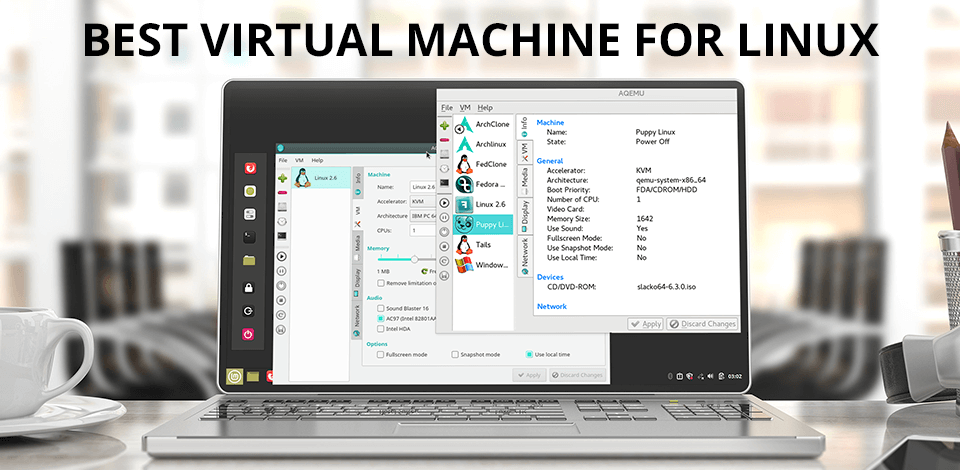This screenshot has width=960, height=470.
Task: Toggle Use local time checkbox
Action: 529,354
